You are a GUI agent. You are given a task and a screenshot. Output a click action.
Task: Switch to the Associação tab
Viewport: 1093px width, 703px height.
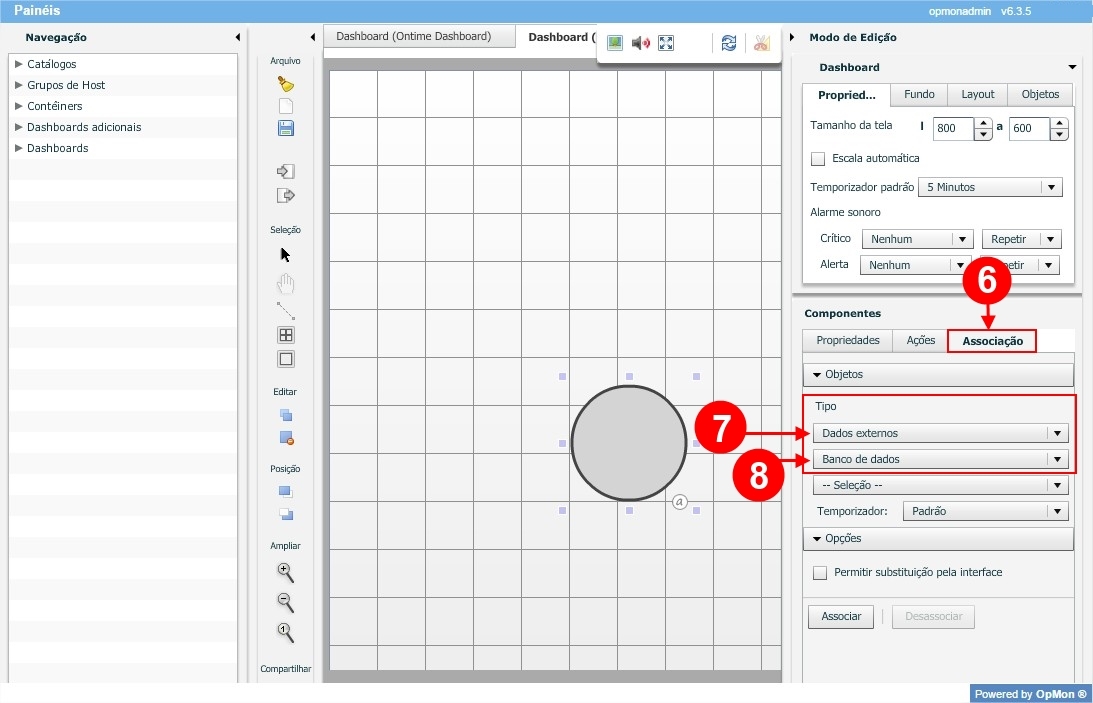(x=992, y=341)
